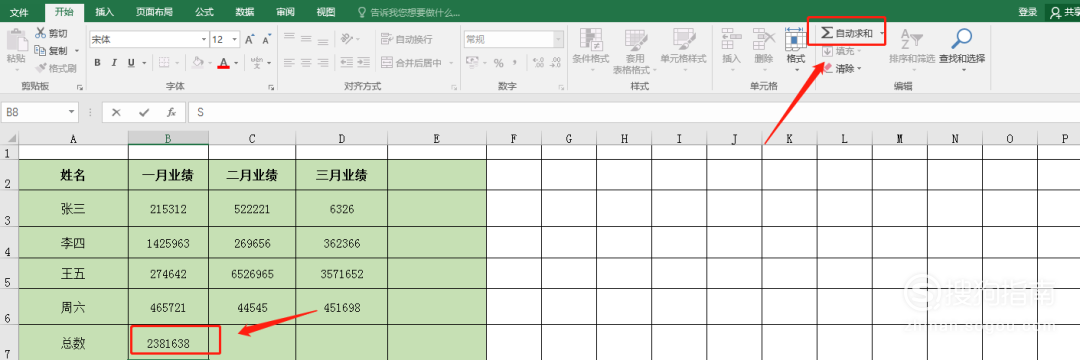Image resolution: width=1080 pixels, height=360 pixels.
Task: Open the number format dropdown (常规)
Action: tap(558, 39)
